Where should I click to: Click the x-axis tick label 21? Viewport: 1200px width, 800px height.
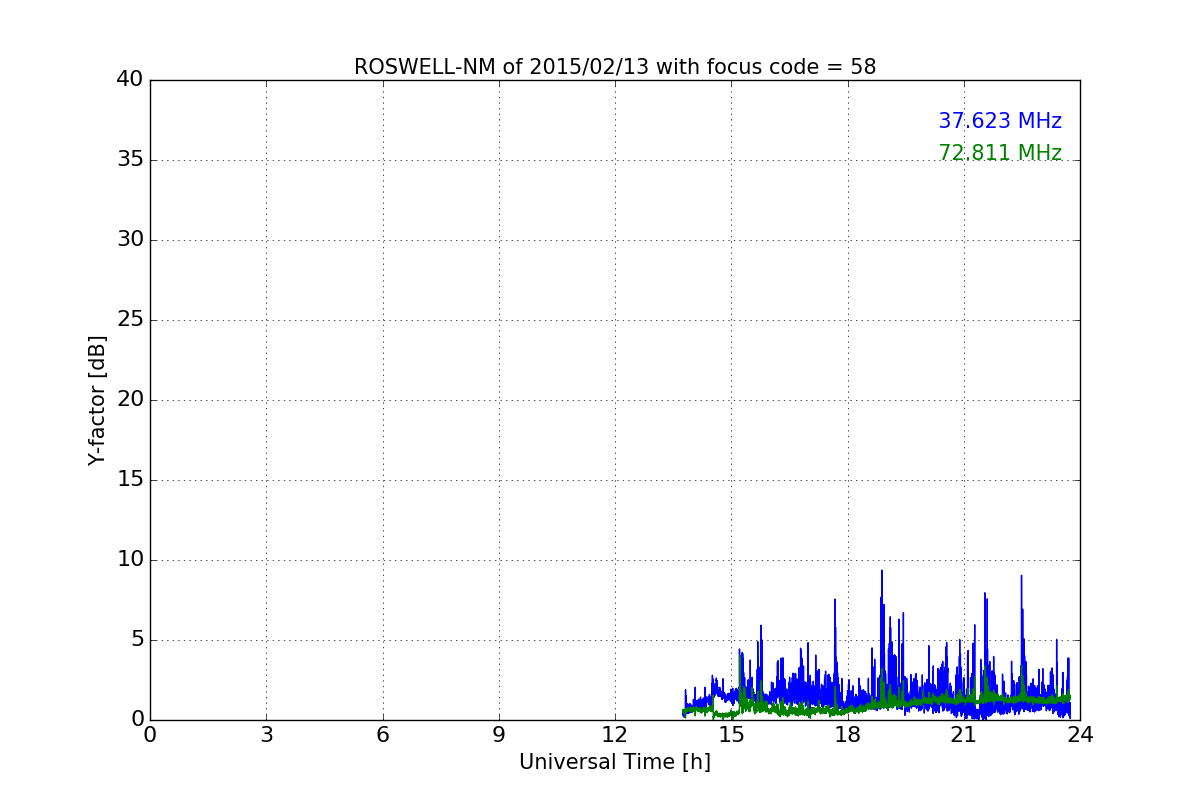(x=964, y=735)
